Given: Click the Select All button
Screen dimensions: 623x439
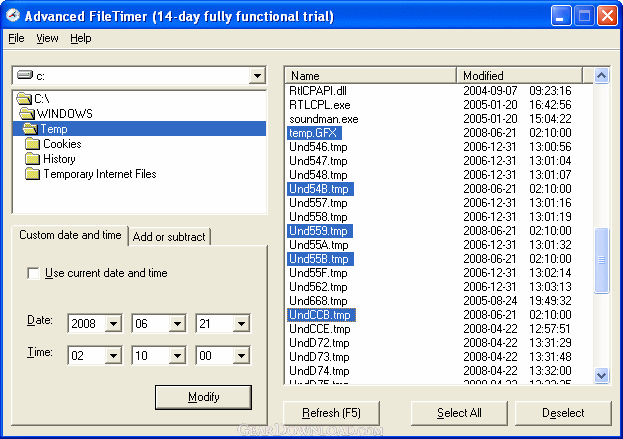Looking at the screenshot, I should [x=459, y=413].
